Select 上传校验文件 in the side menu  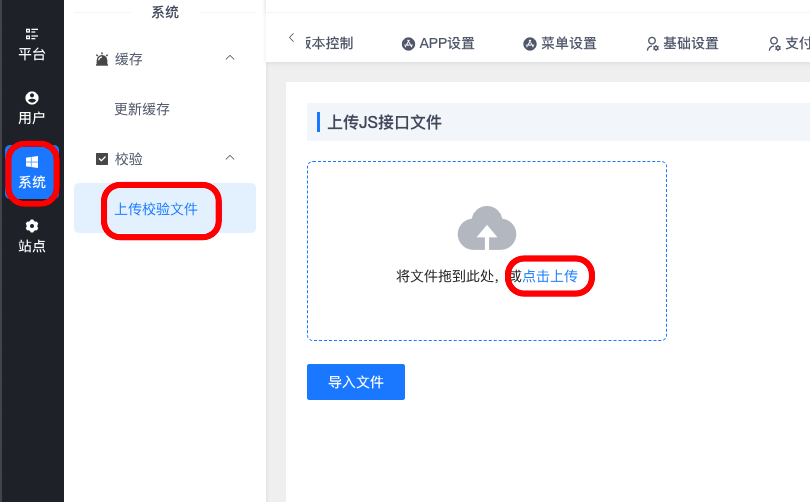click(156, 209)
